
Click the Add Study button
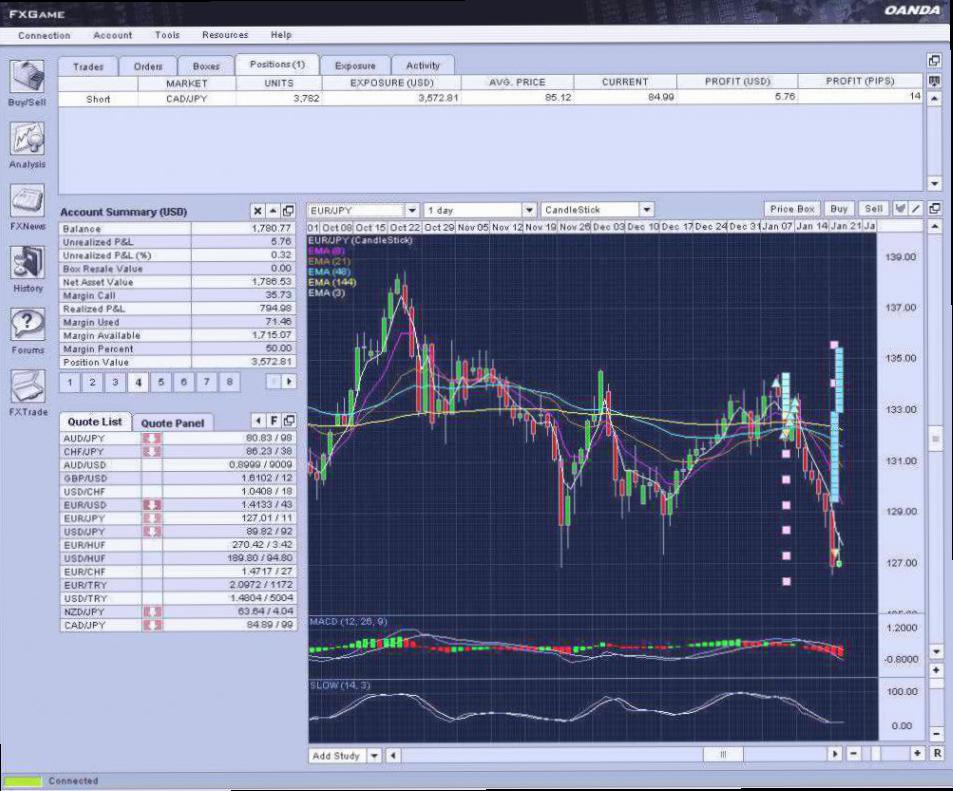pyautogui.click(x=337, y=756)
